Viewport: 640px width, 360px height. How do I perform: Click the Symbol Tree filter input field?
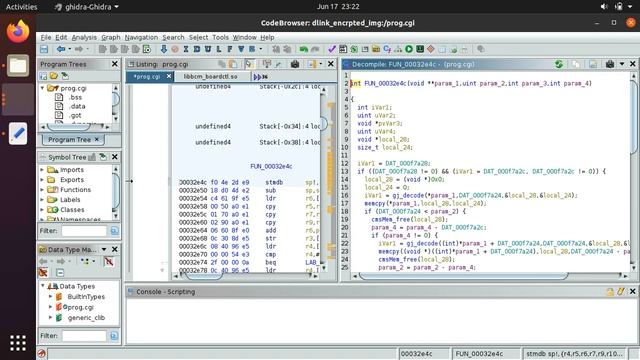[84, 231]
